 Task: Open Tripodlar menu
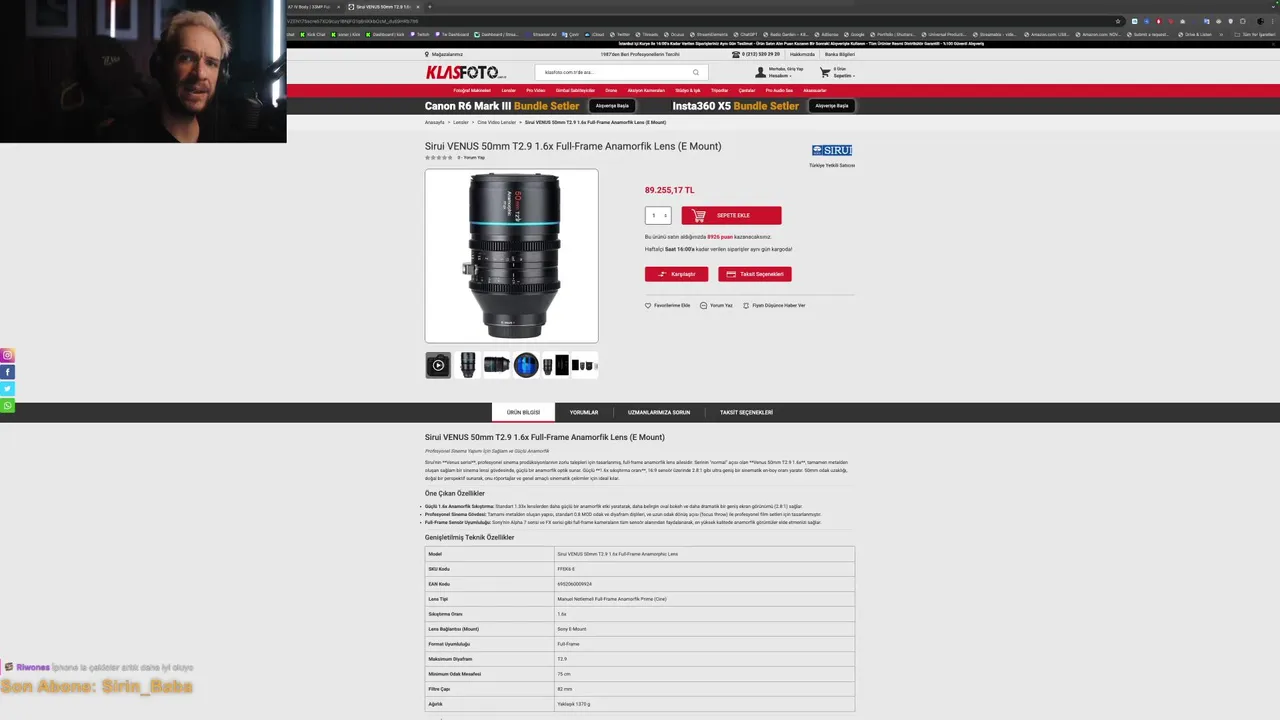[x=720, y=91]
